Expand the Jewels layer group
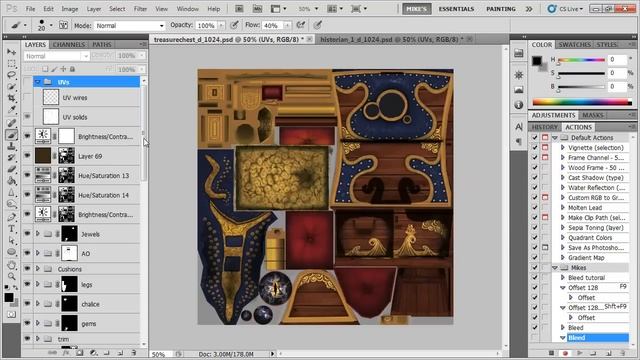Image resolution: width=640 pixels, height=360 pixels. [x=38, y=234]
